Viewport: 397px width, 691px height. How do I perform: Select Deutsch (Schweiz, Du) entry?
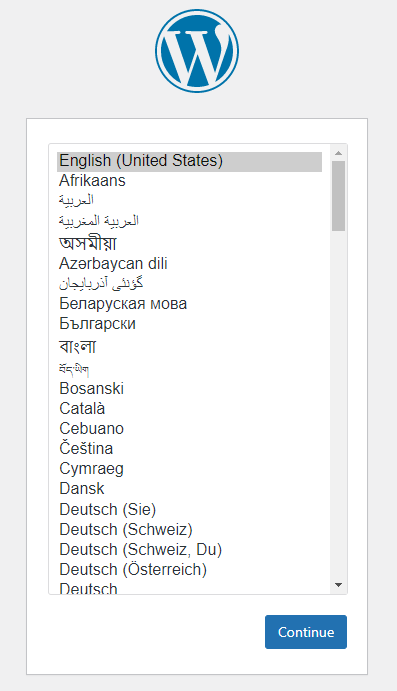[x=189, y=550]
